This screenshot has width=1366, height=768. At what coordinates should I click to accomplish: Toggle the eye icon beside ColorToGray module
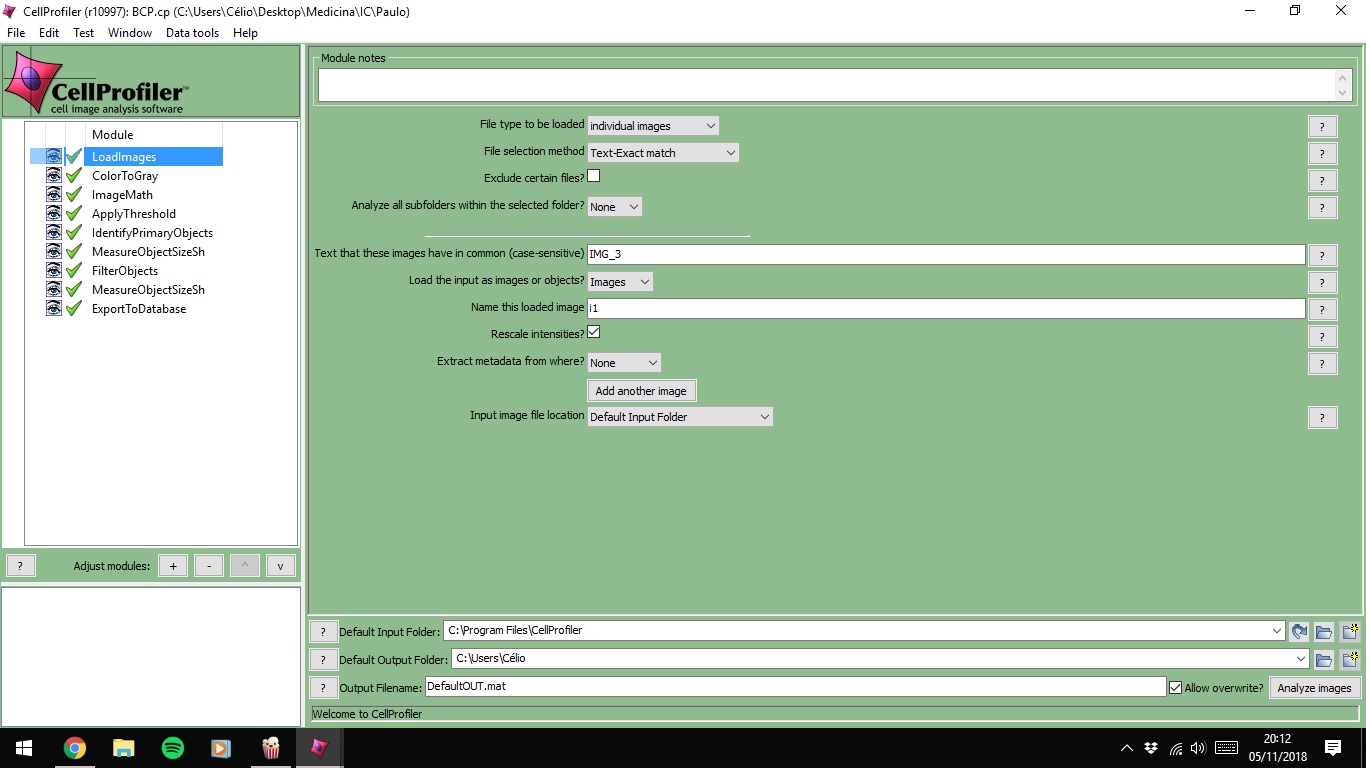[55, 175]
